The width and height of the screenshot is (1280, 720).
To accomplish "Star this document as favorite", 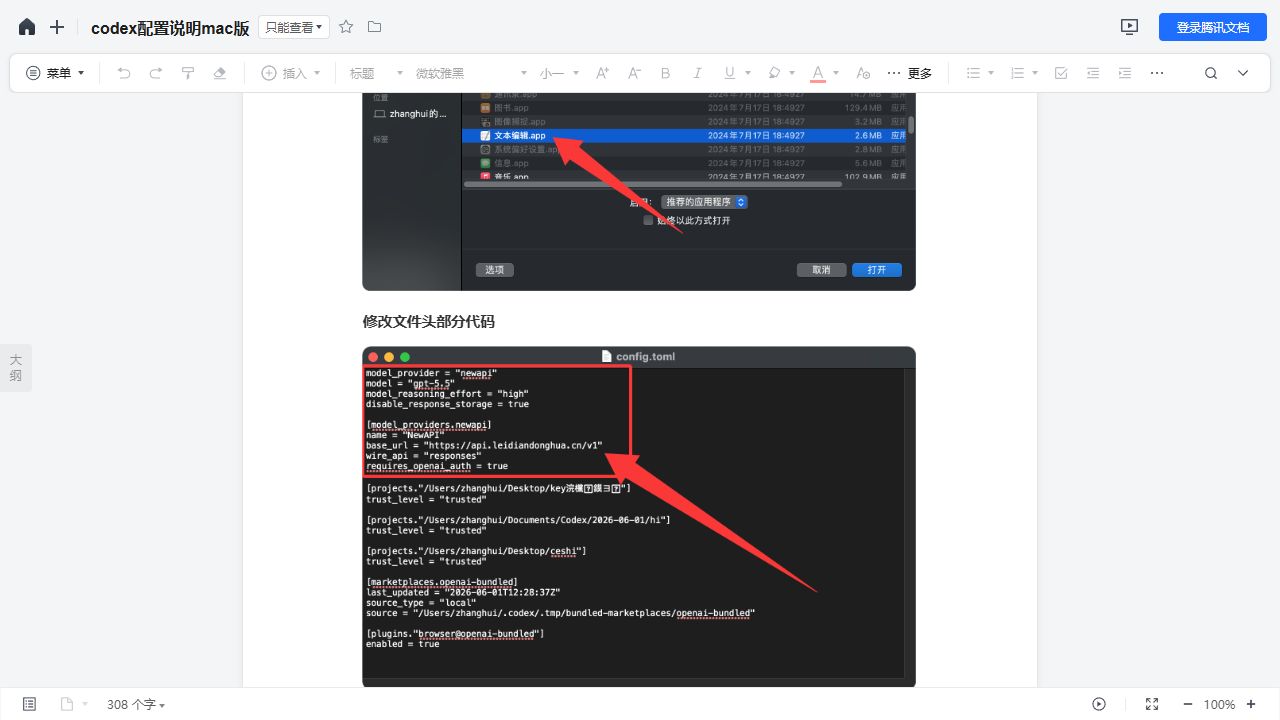I will point(346,27).
